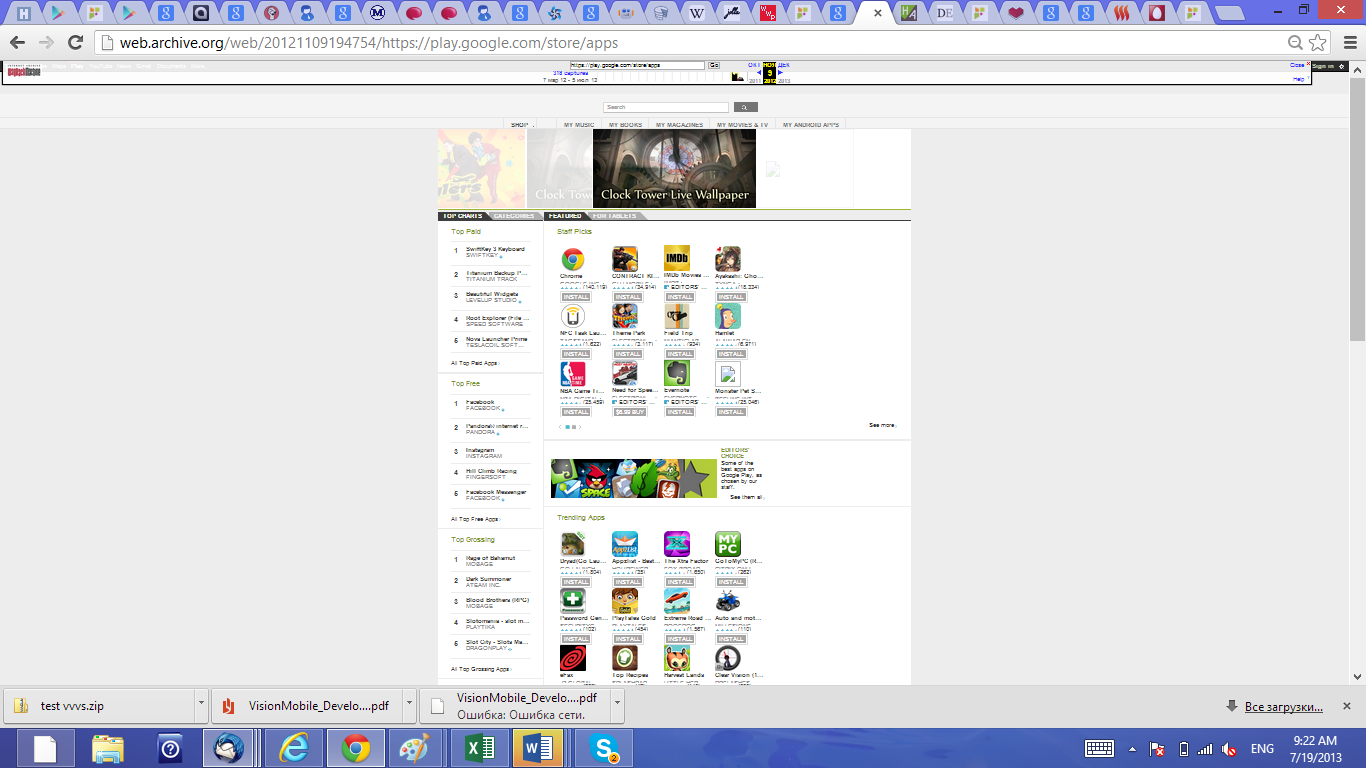
Task: Bookmark this page with the star icon
Action: pos(1319,43)
